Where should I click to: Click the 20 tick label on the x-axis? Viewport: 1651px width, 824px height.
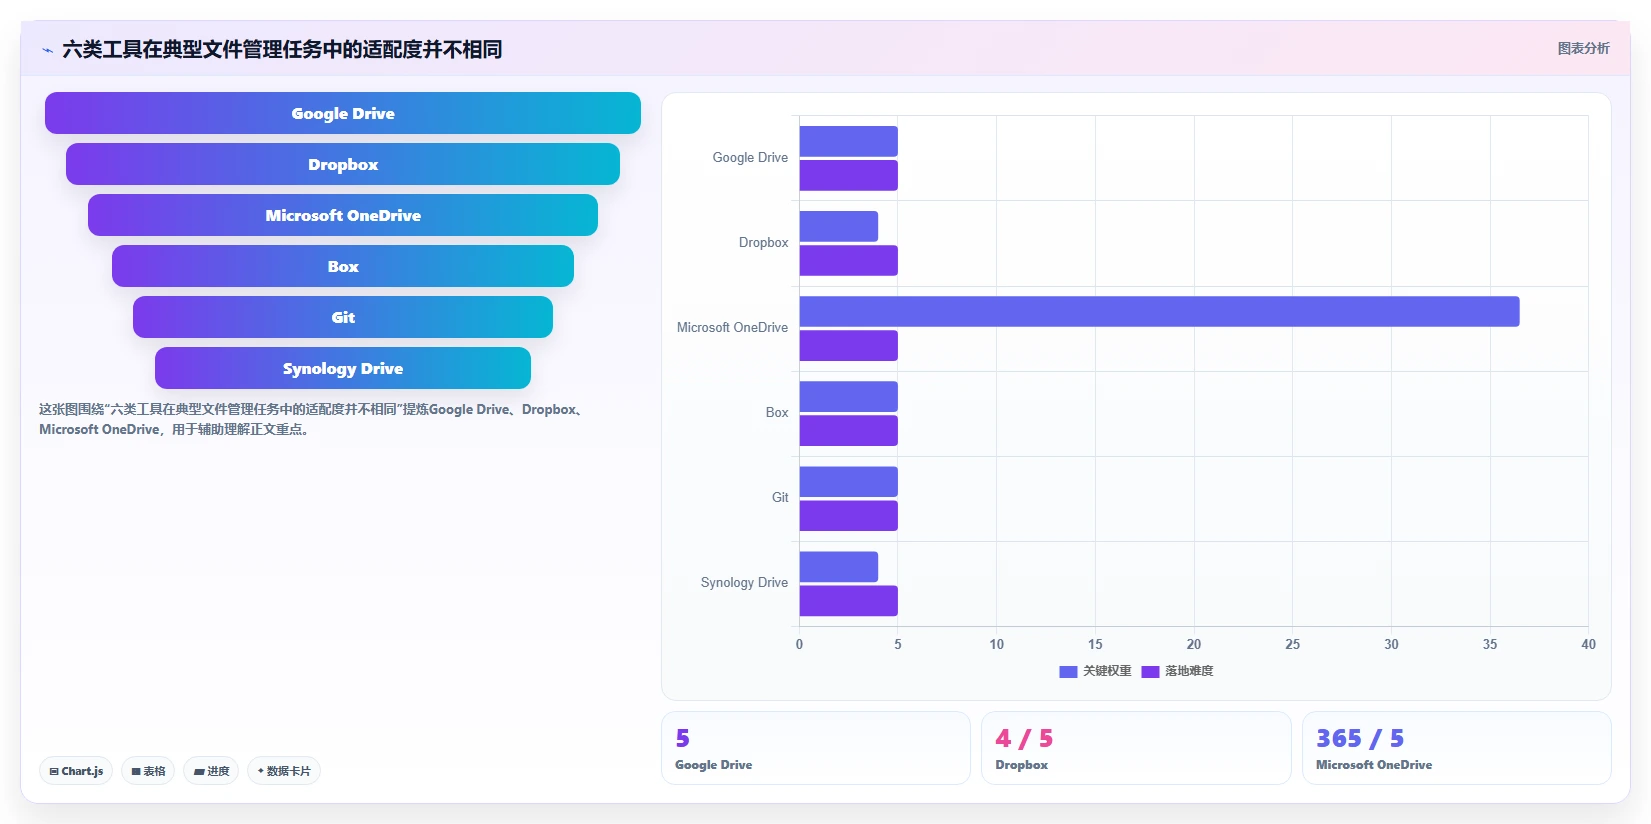(1194, 644)
